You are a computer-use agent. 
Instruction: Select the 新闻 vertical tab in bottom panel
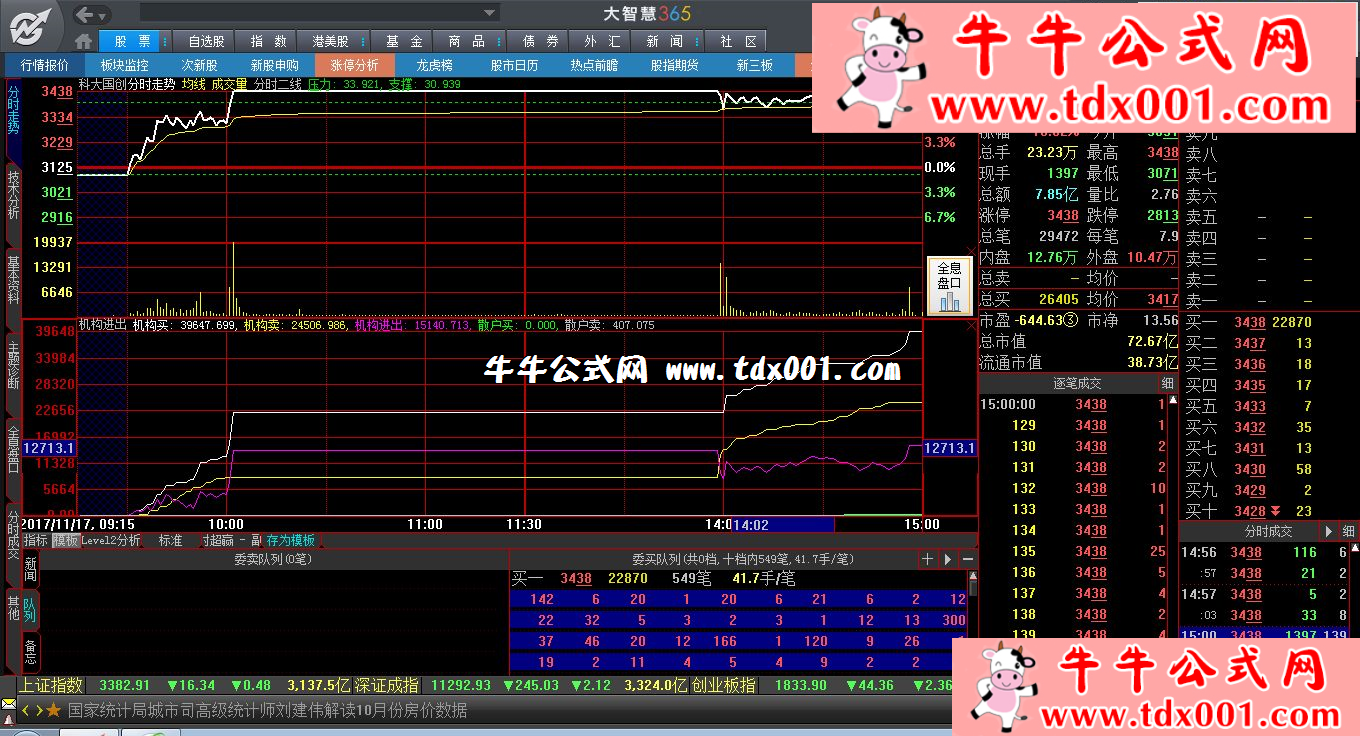30,570
